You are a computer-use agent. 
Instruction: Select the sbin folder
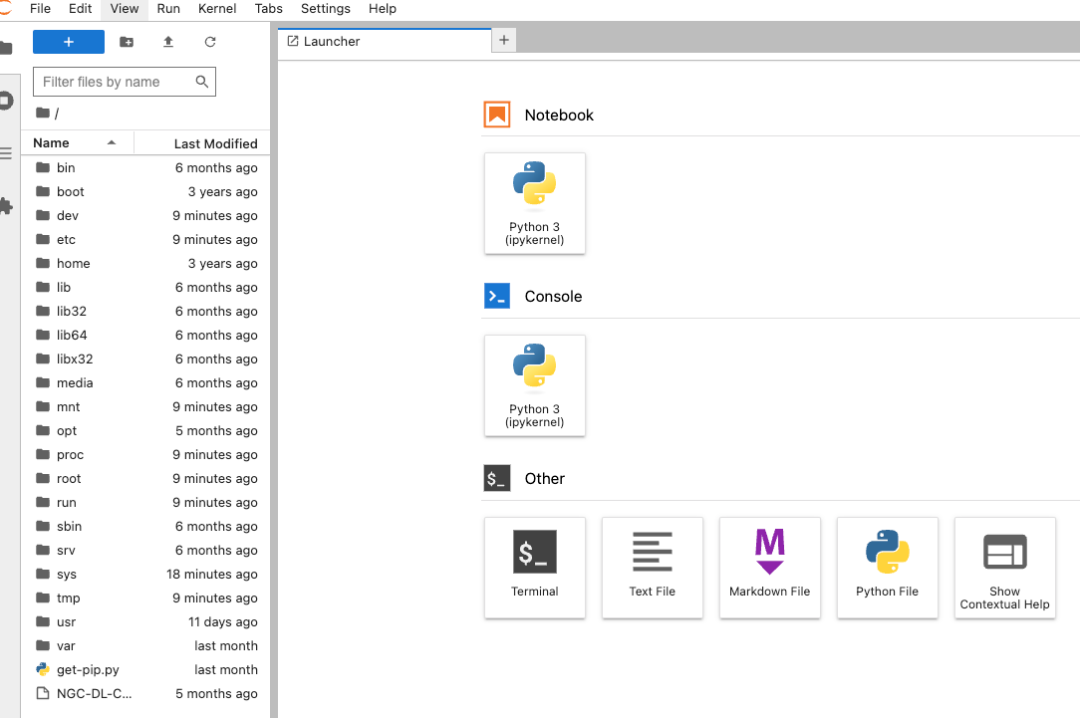tap(145, 526)
